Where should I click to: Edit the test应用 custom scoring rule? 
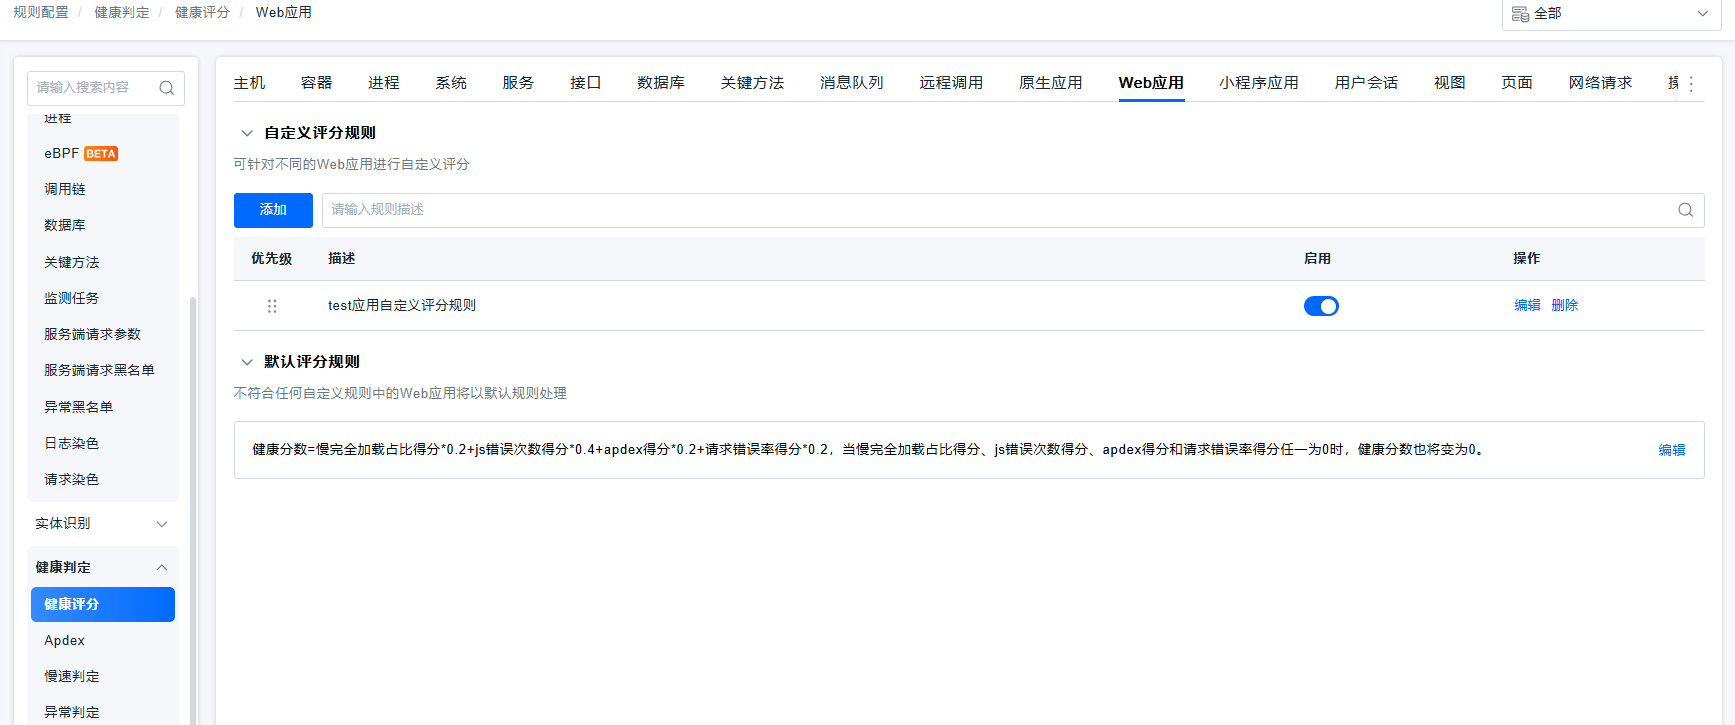click(1527, 306)
